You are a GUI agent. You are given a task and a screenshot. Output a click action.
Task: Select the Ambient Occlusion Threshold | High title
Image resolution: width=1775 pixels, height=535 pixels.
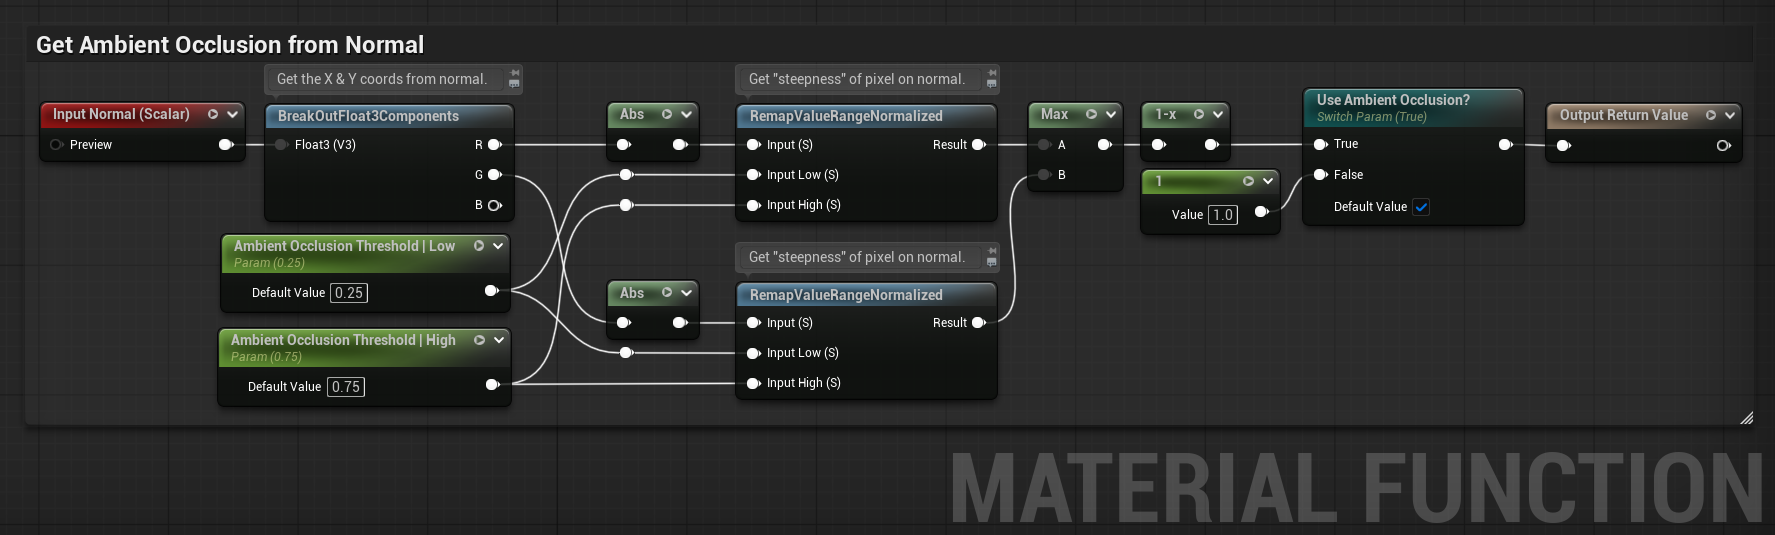(343, 340)
